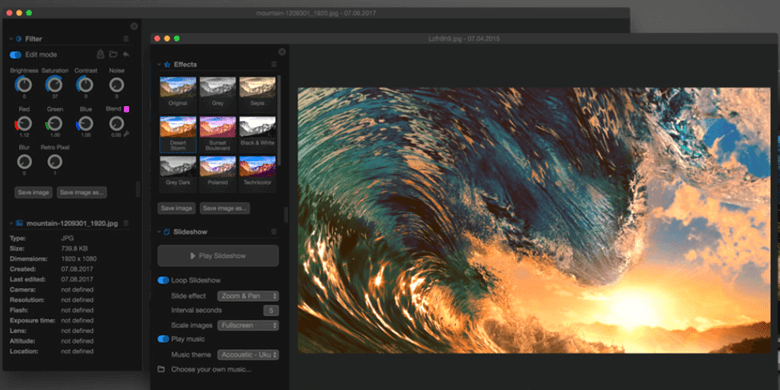Open the Effects panel hamburger menu
Viewport: 780px width, 390px height.
(274, 65)
